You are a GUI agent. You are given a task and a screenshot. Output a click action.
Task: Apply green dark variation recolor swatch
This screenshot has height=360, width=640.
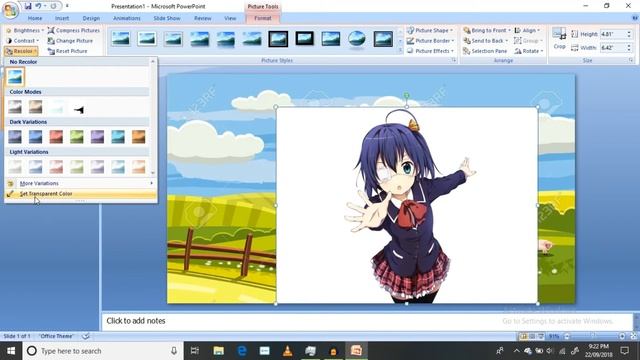[77, 137]
